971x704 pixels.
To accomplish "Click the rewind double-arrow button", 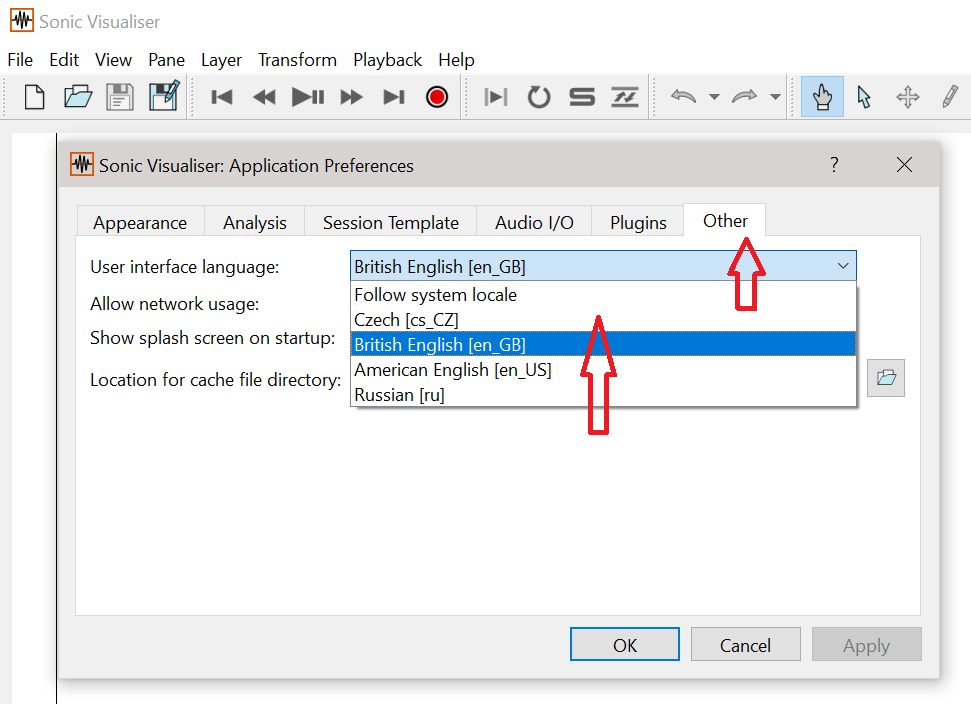I will click(264, 97).
